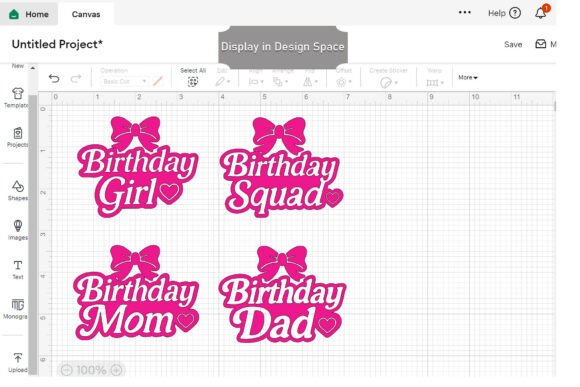
Task: Select the Birthday Mom design
Action: pyautogui.click(x=136, y=293)
